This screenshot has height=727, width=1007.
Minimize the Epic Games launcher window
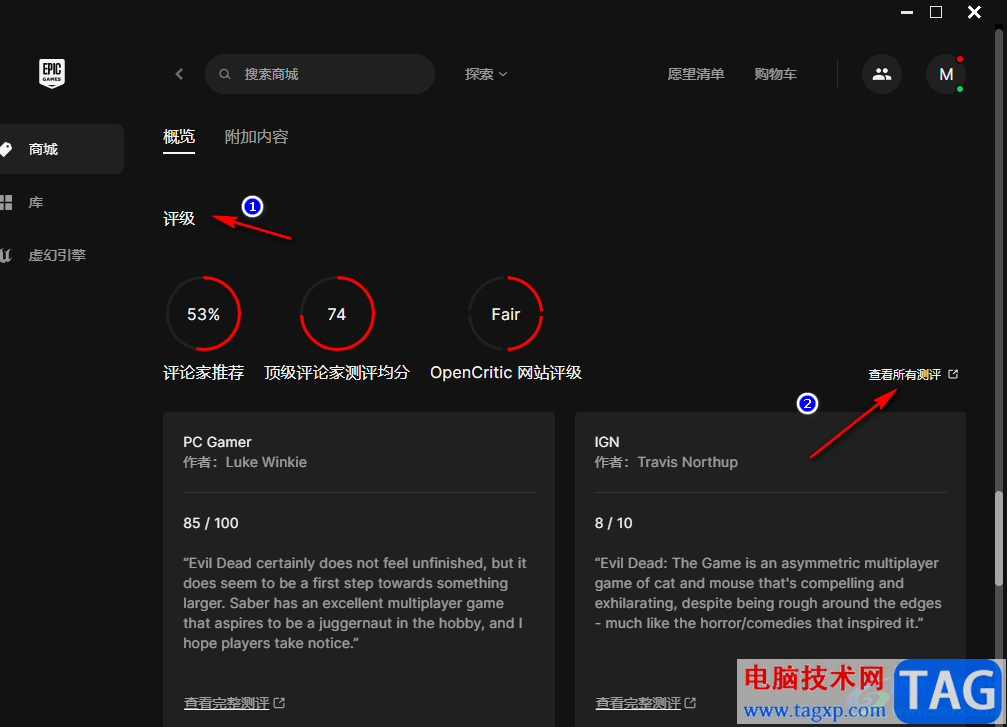point(907,12)
